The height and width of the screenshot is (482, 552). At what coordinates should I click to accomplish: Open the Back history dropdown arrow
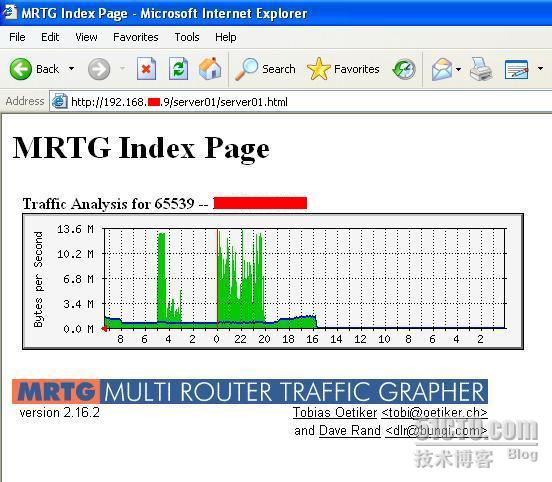[71, 68]
